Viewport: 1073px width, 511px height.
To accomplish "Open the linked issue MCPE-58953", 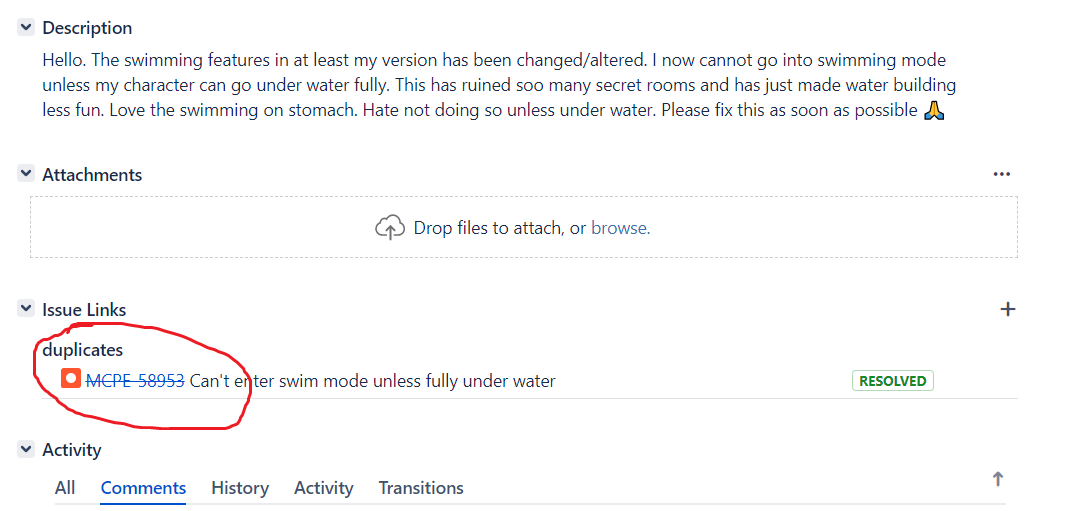I will 135,381.
